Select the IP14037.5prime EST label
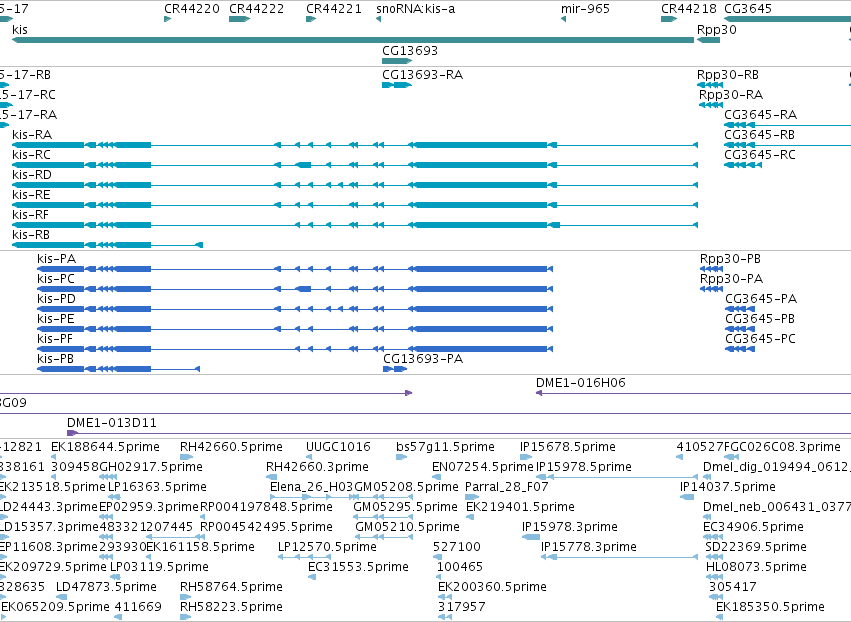 point(728,487)
